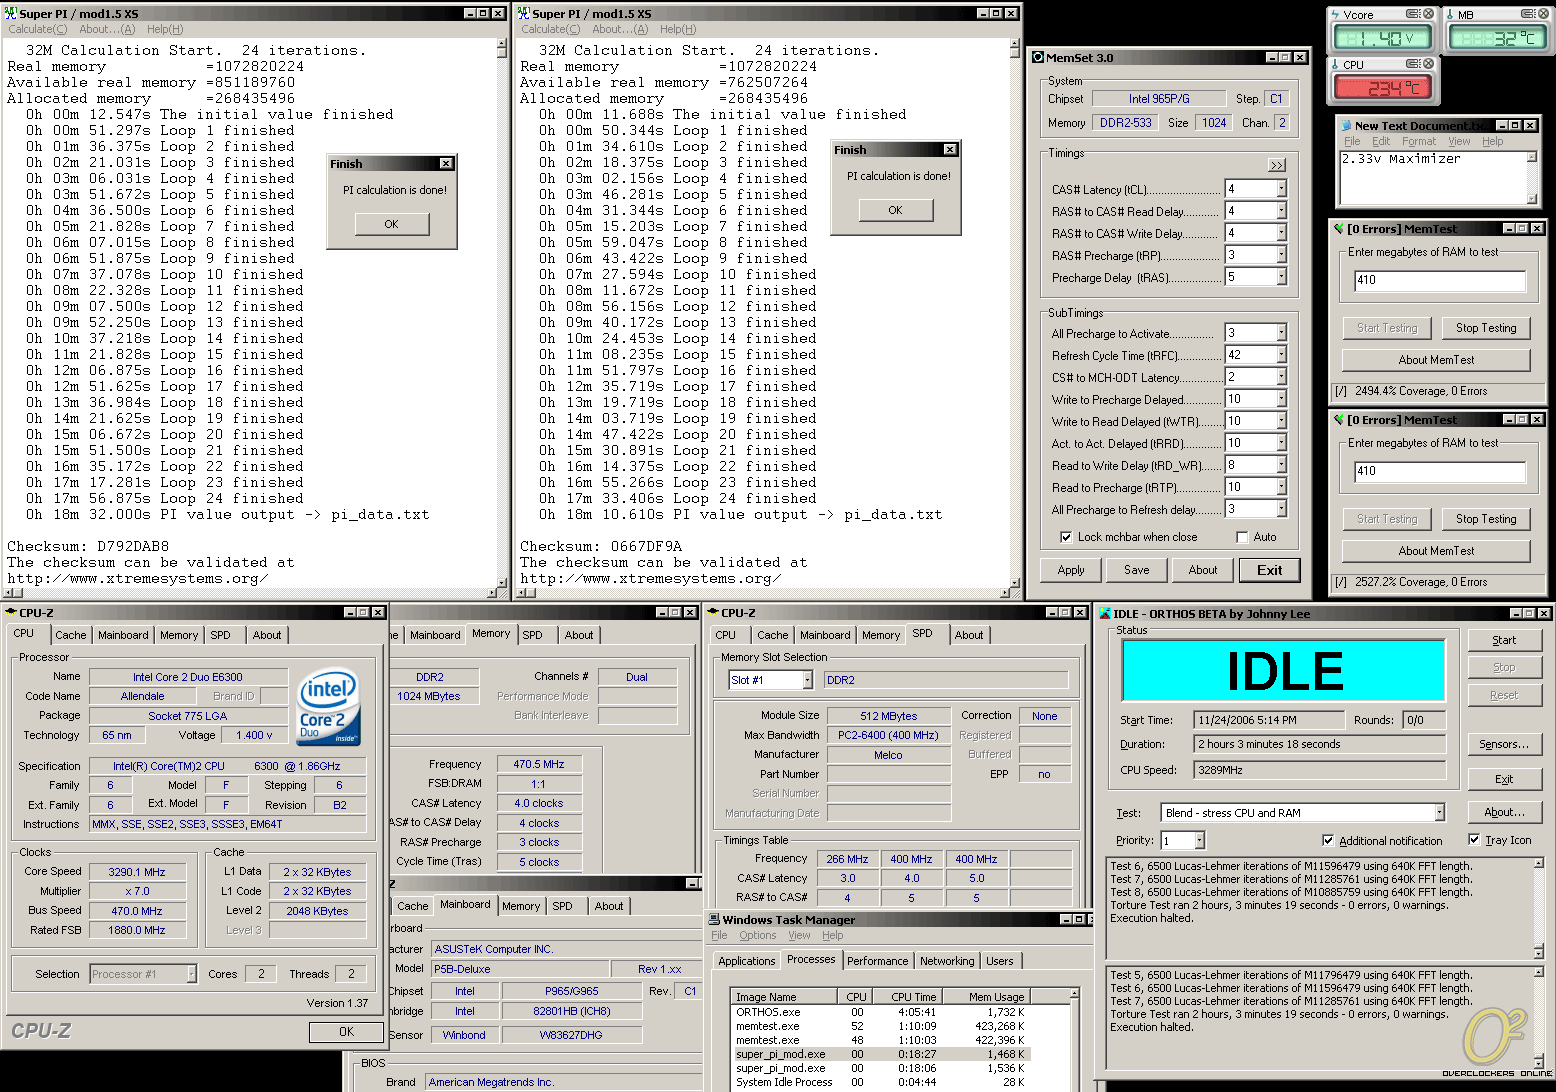Image resolution: width=1556 pixels, height=1092 pixels.
Task: Open the CAS# Latency (tCL) dropdown
Action: [1281, 189]
